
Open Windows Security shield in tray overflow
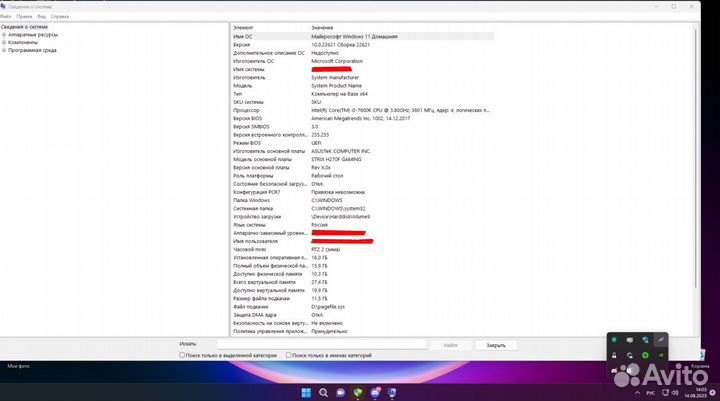tap(645, 340)
